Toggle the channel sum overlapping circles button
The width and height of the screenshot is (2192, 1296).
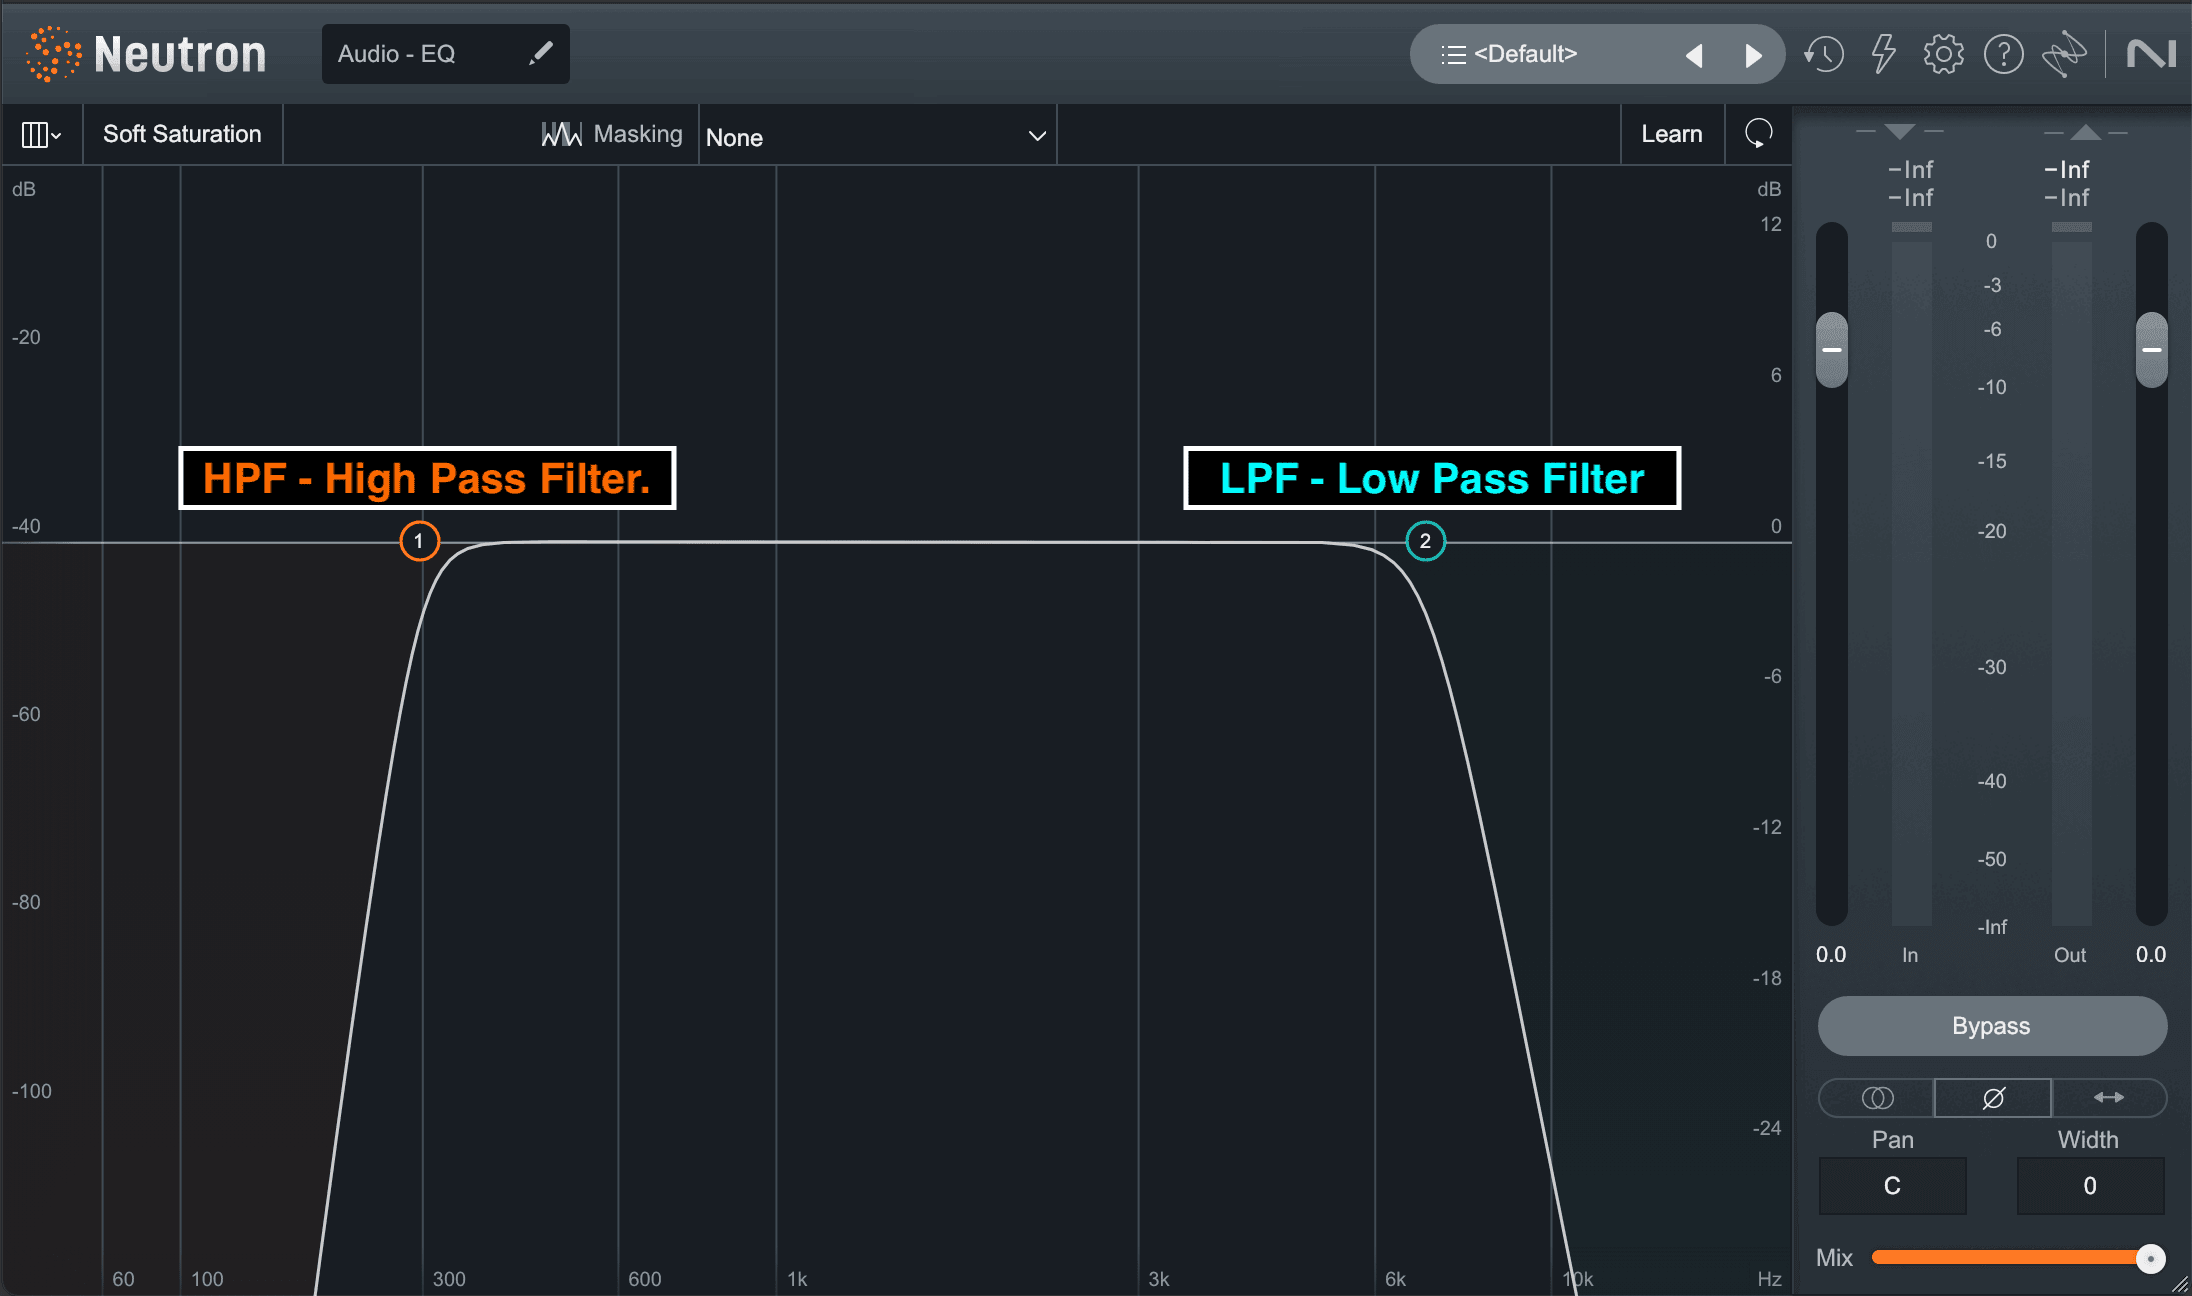tap(1877, 1098)
